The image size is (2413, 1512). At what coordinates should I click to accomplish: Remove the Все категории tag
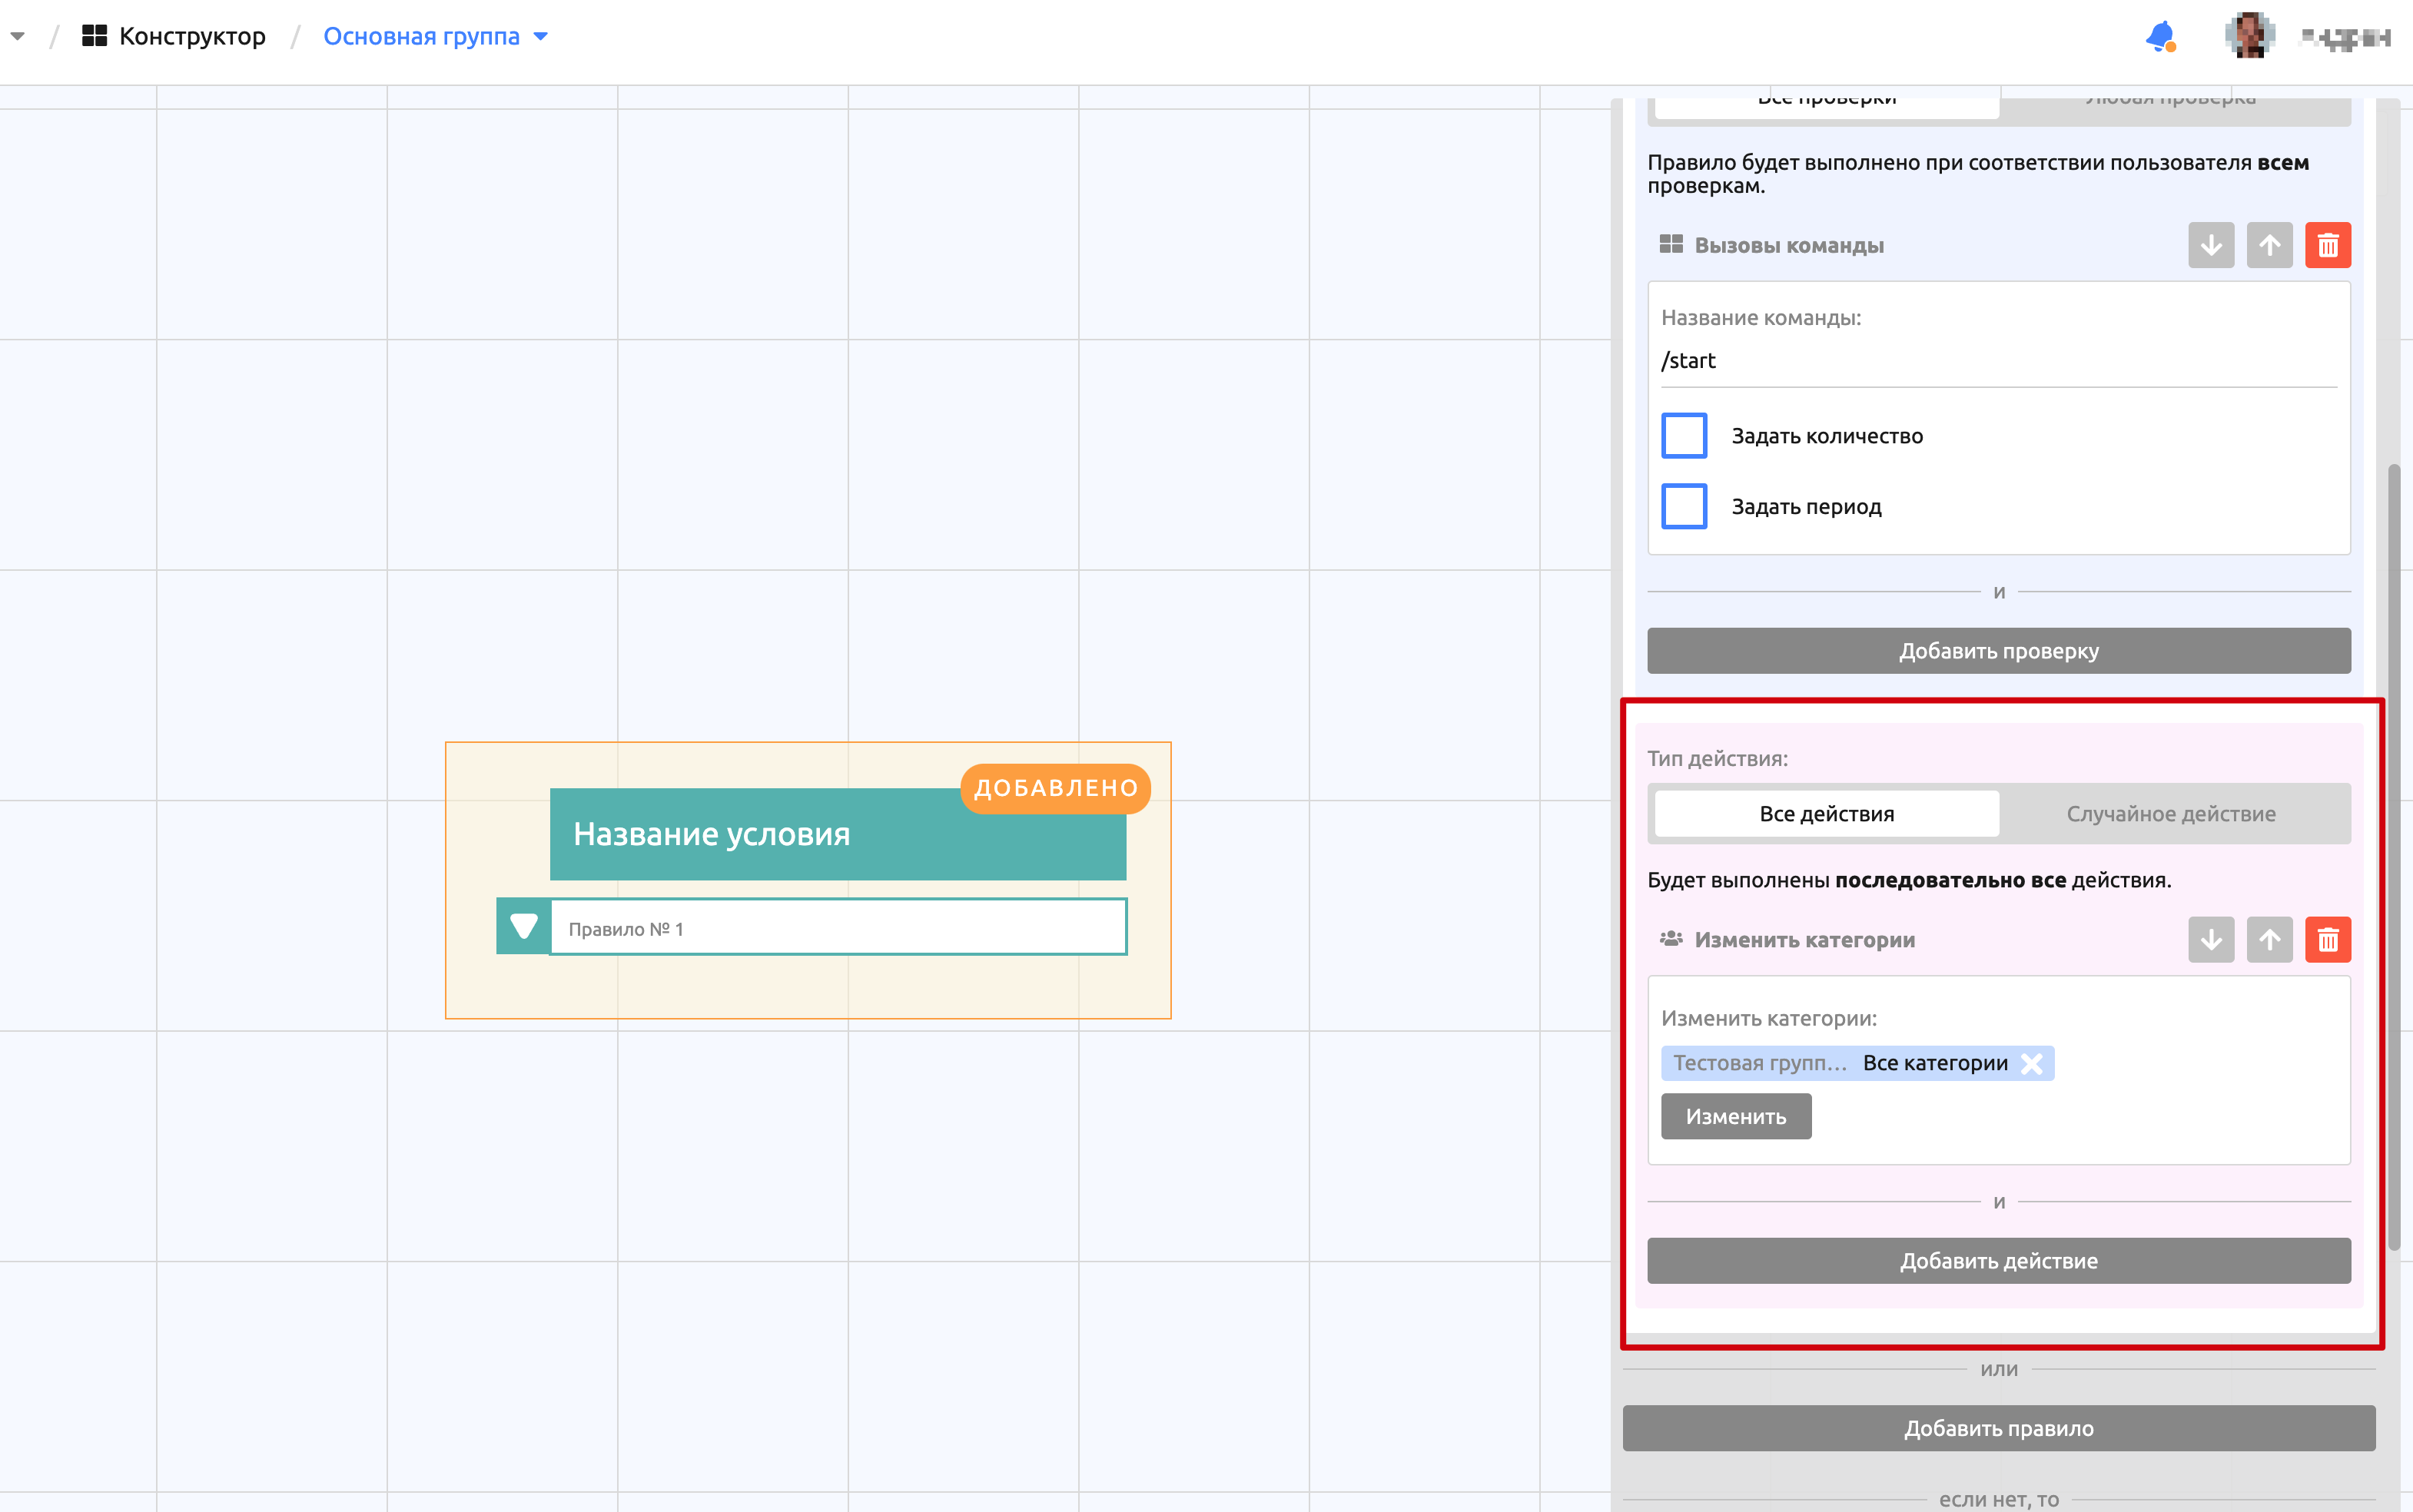pyautogui.click(x=2032, y=1063)
